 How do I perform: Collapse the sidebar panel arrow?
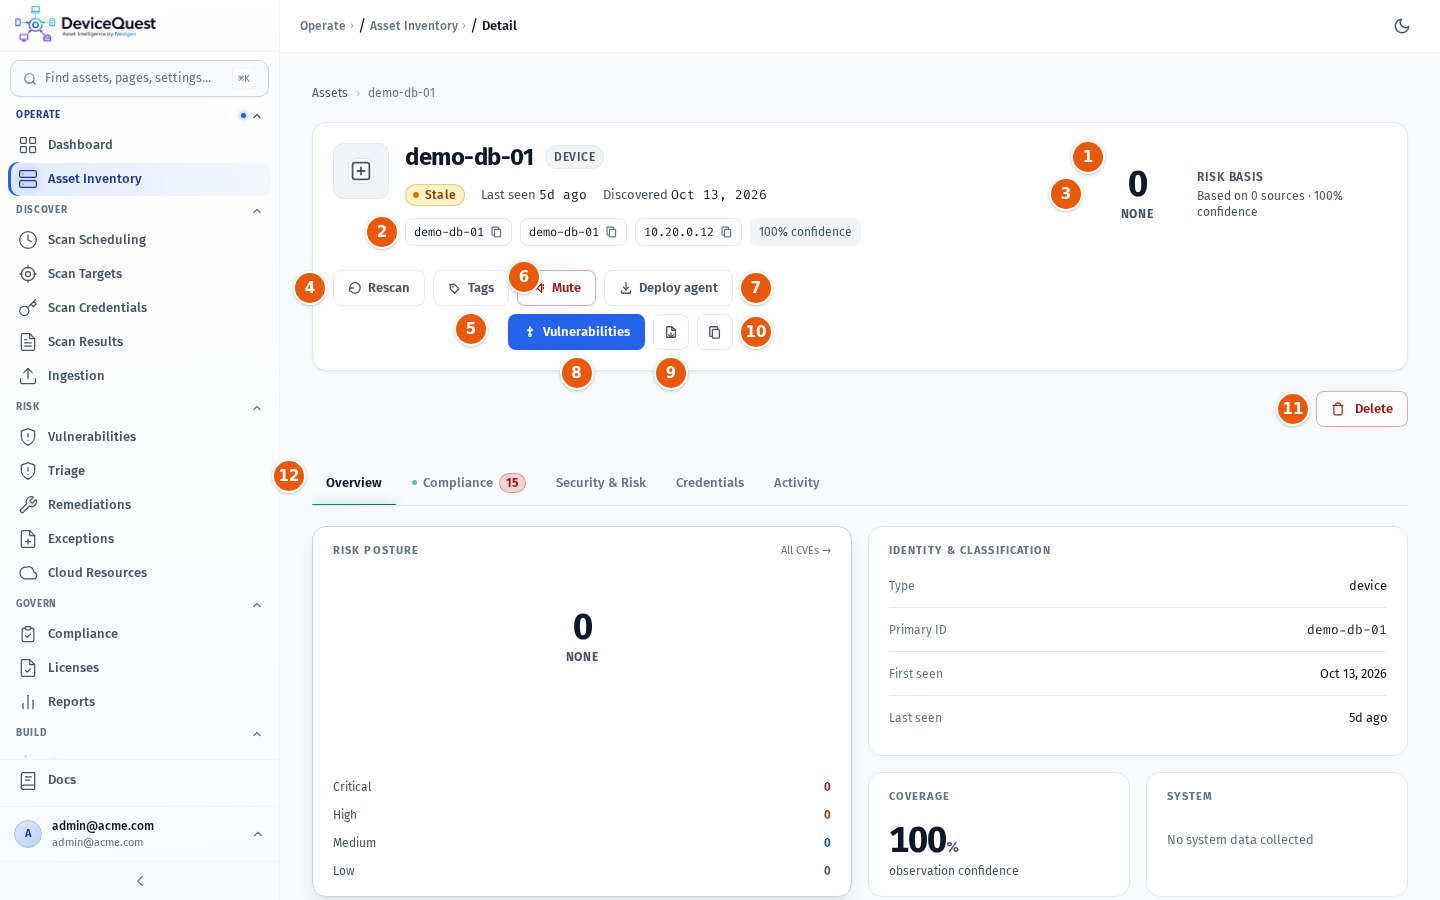point(140,881)
